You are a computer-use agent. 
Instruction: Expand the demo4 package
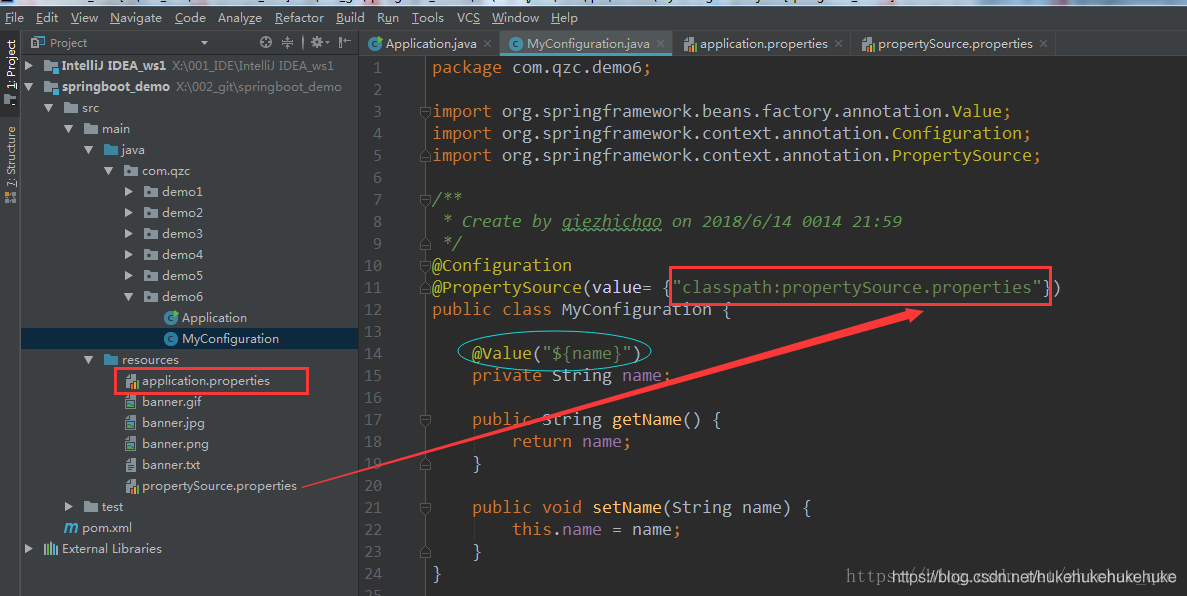coord(129,255)
